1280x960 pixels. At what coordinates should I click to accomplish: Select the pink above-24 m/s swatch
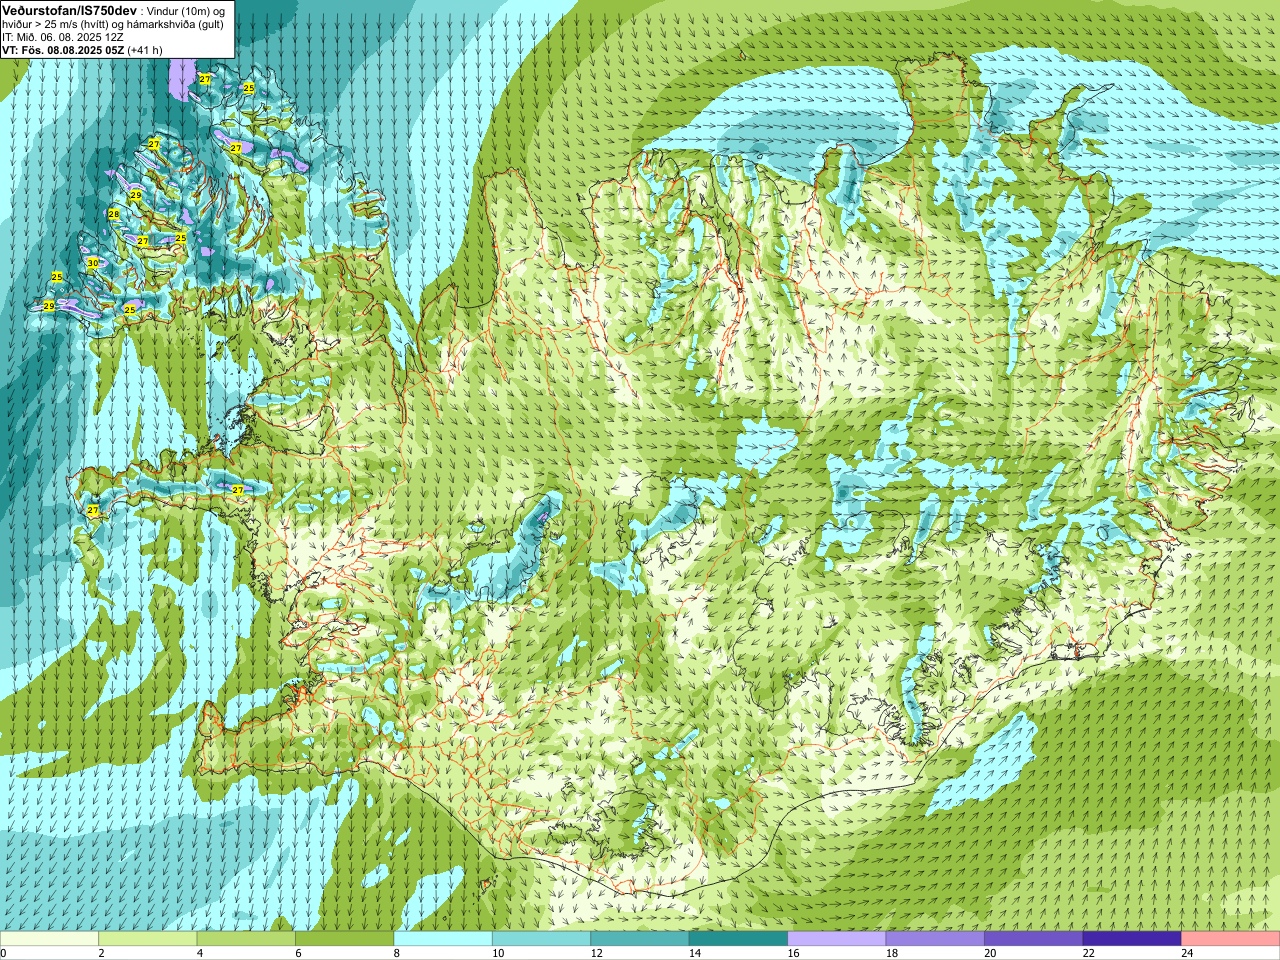[x=1231, y=938]
